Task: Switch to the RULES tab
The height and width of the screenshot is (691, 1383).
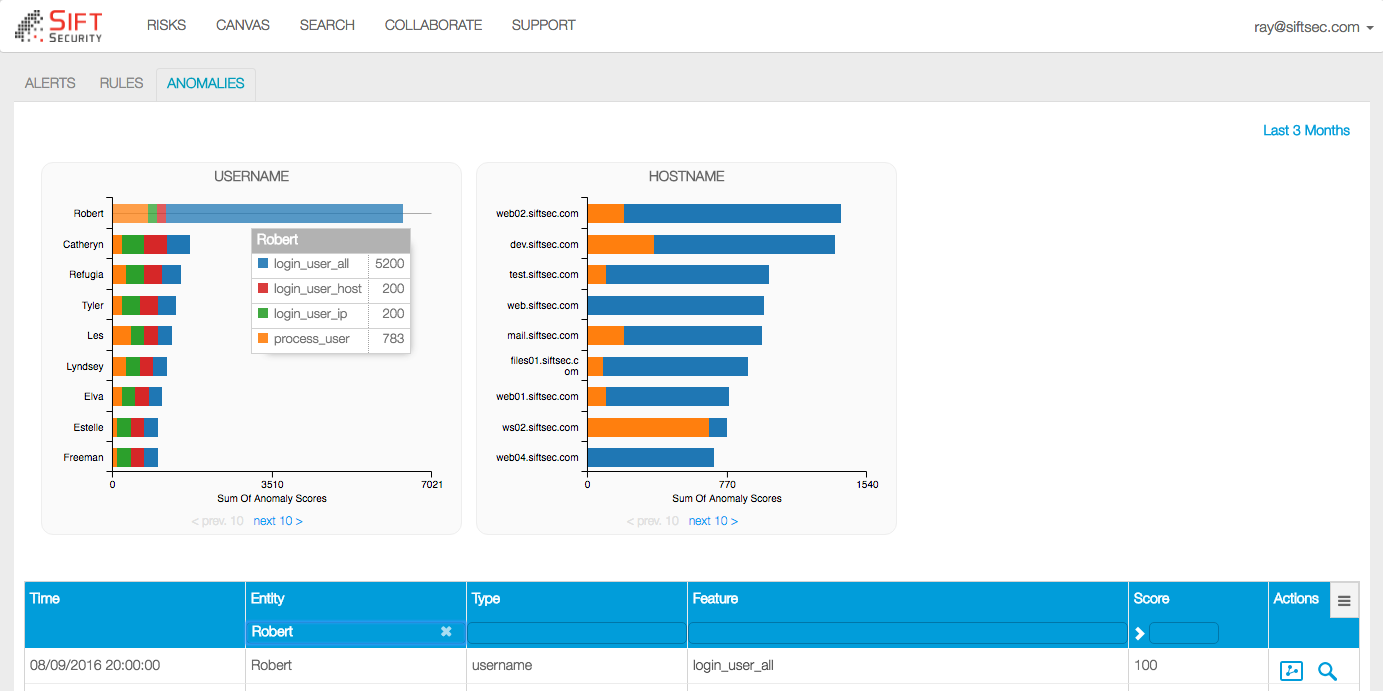Action: (x=121, y=83)
